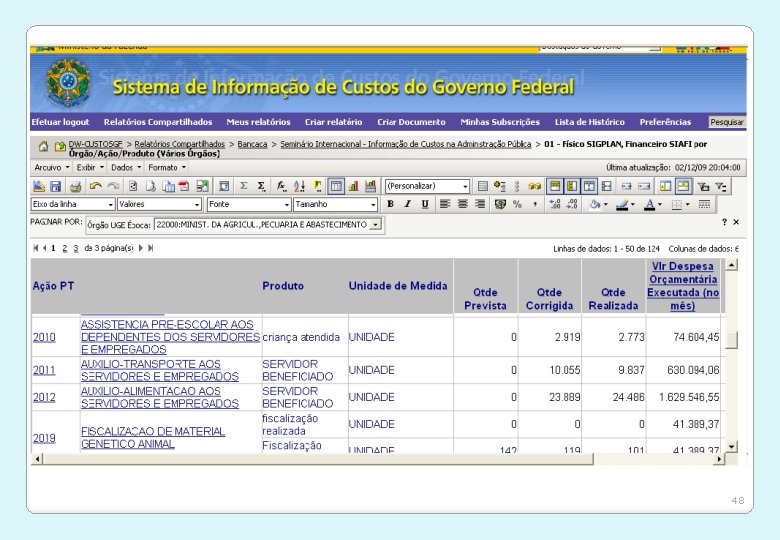Open the Valores dropdown
This screenshot has width=780, height=540.
click(x=160, y=204)
